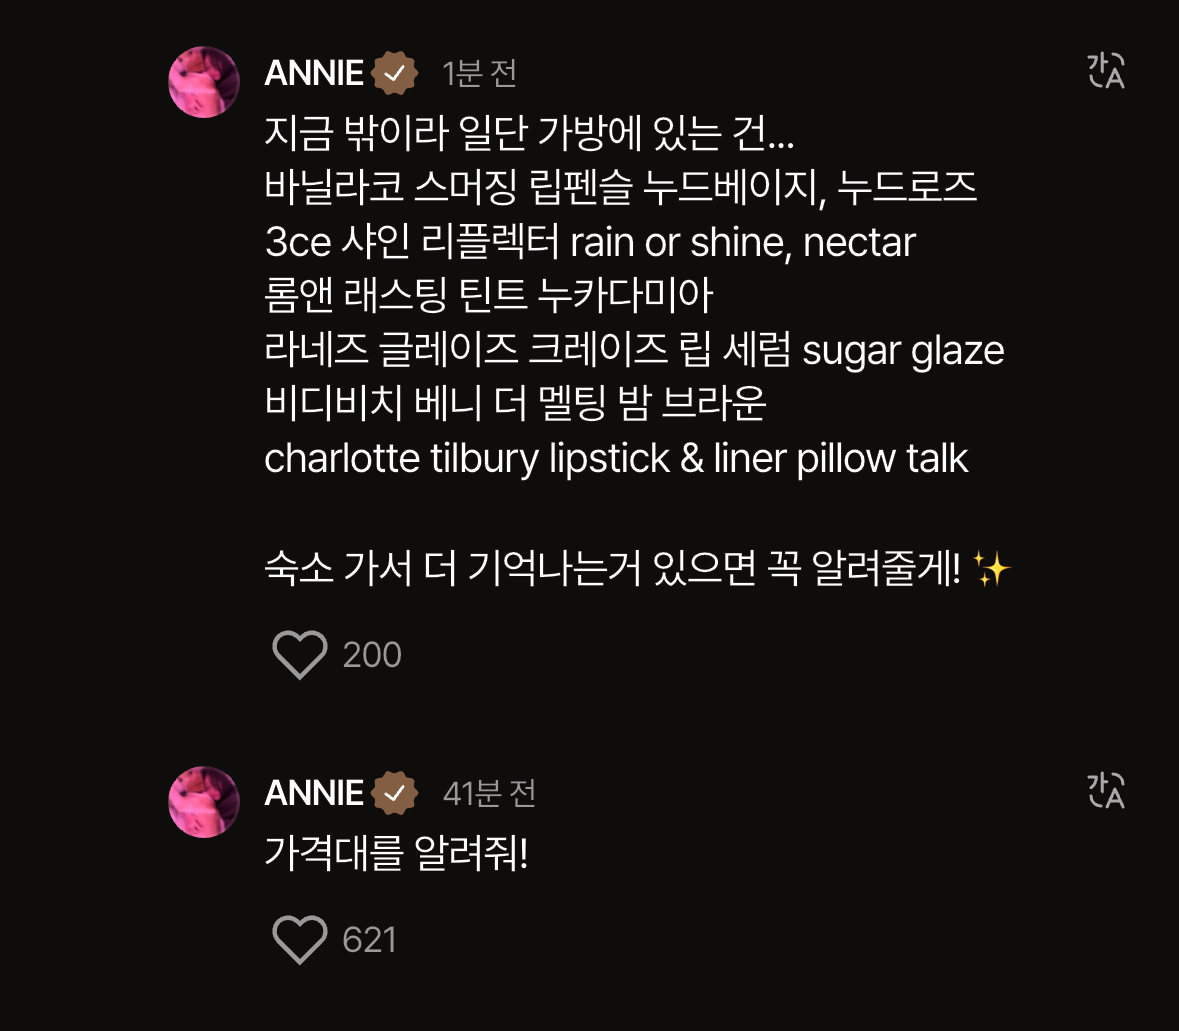The width and height of the screenshot is (1179, 1031).
Task: Click the ANNIE username on the 1분 전 post
Action: point(314,73)
